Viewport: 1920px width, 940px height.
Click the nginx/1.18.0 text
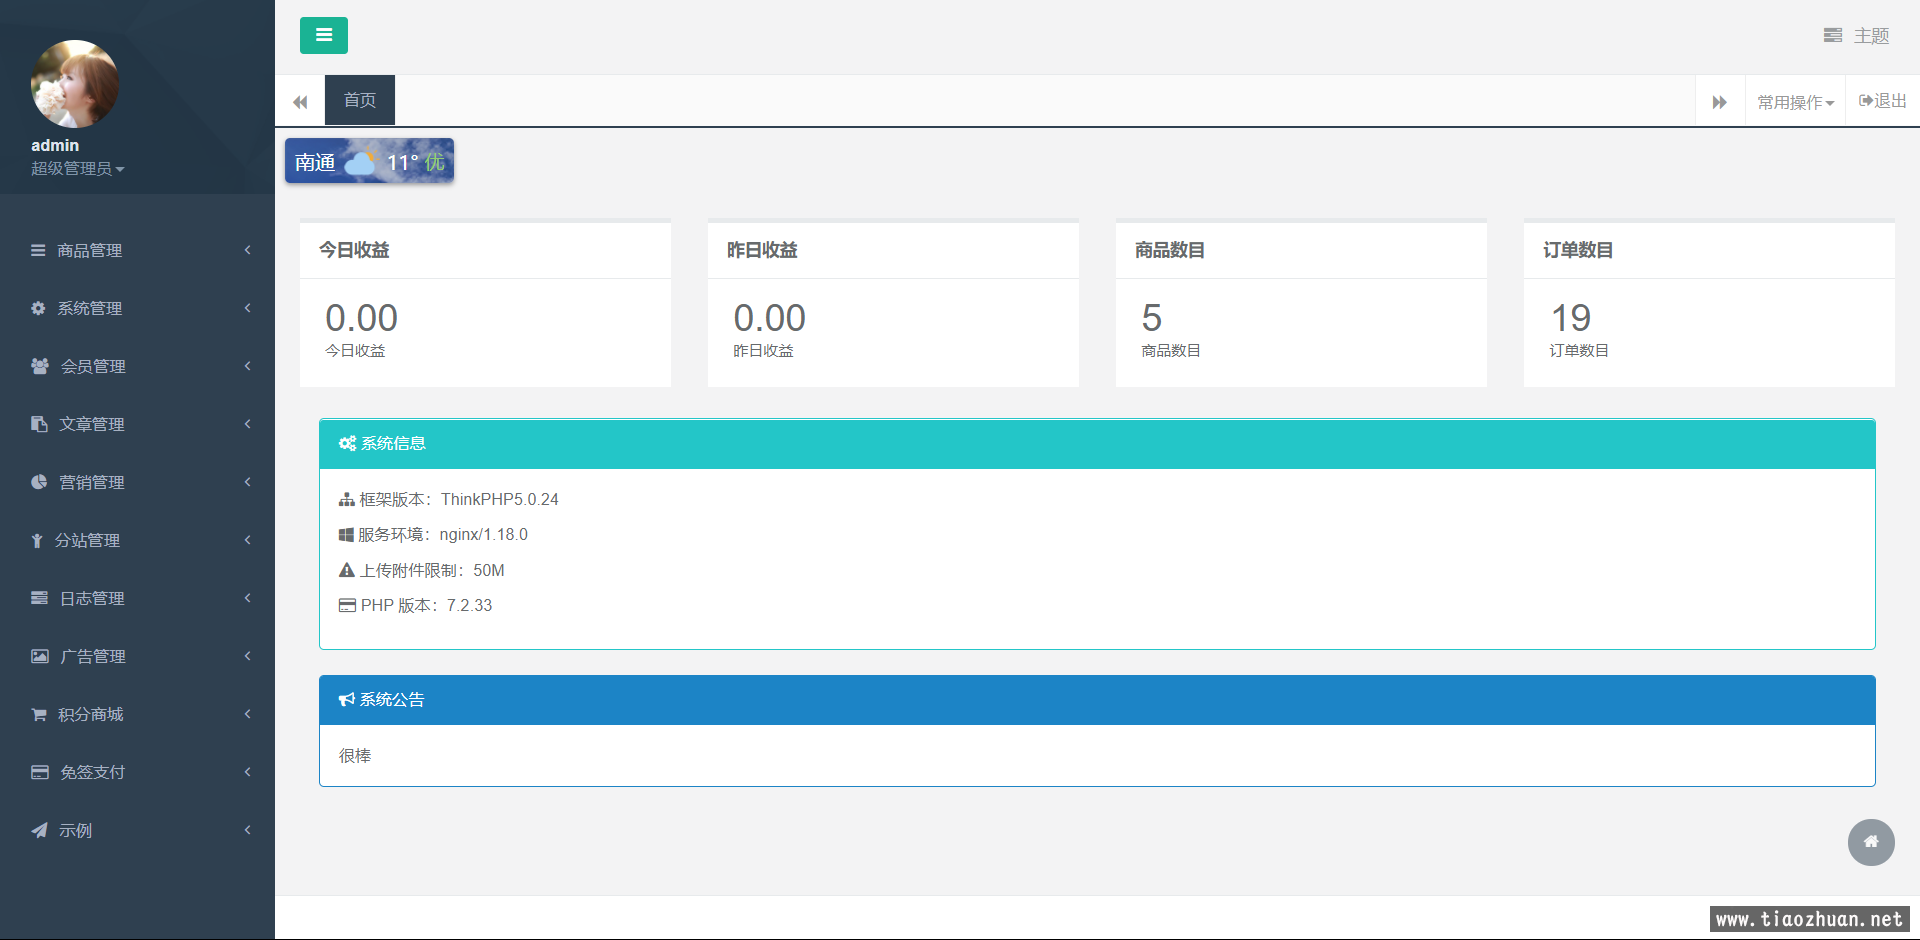(x=484, y=535)
